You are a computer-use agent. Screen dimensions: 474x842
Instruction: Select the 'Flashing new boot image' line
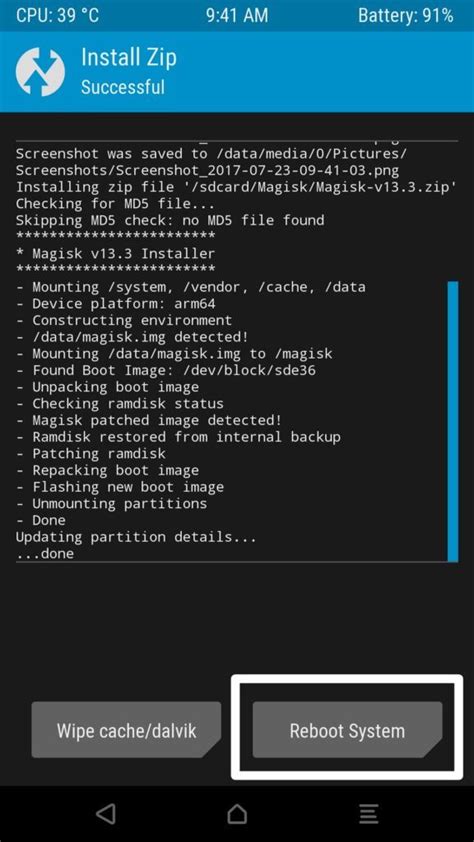[120, 487]
